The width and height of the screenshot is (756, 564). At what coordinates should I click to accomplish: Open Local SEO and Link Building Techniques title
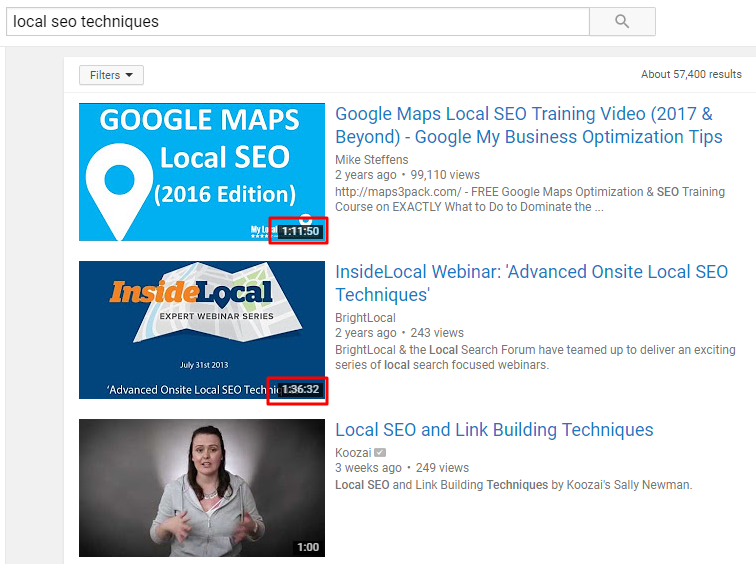[x=494, y=430]
